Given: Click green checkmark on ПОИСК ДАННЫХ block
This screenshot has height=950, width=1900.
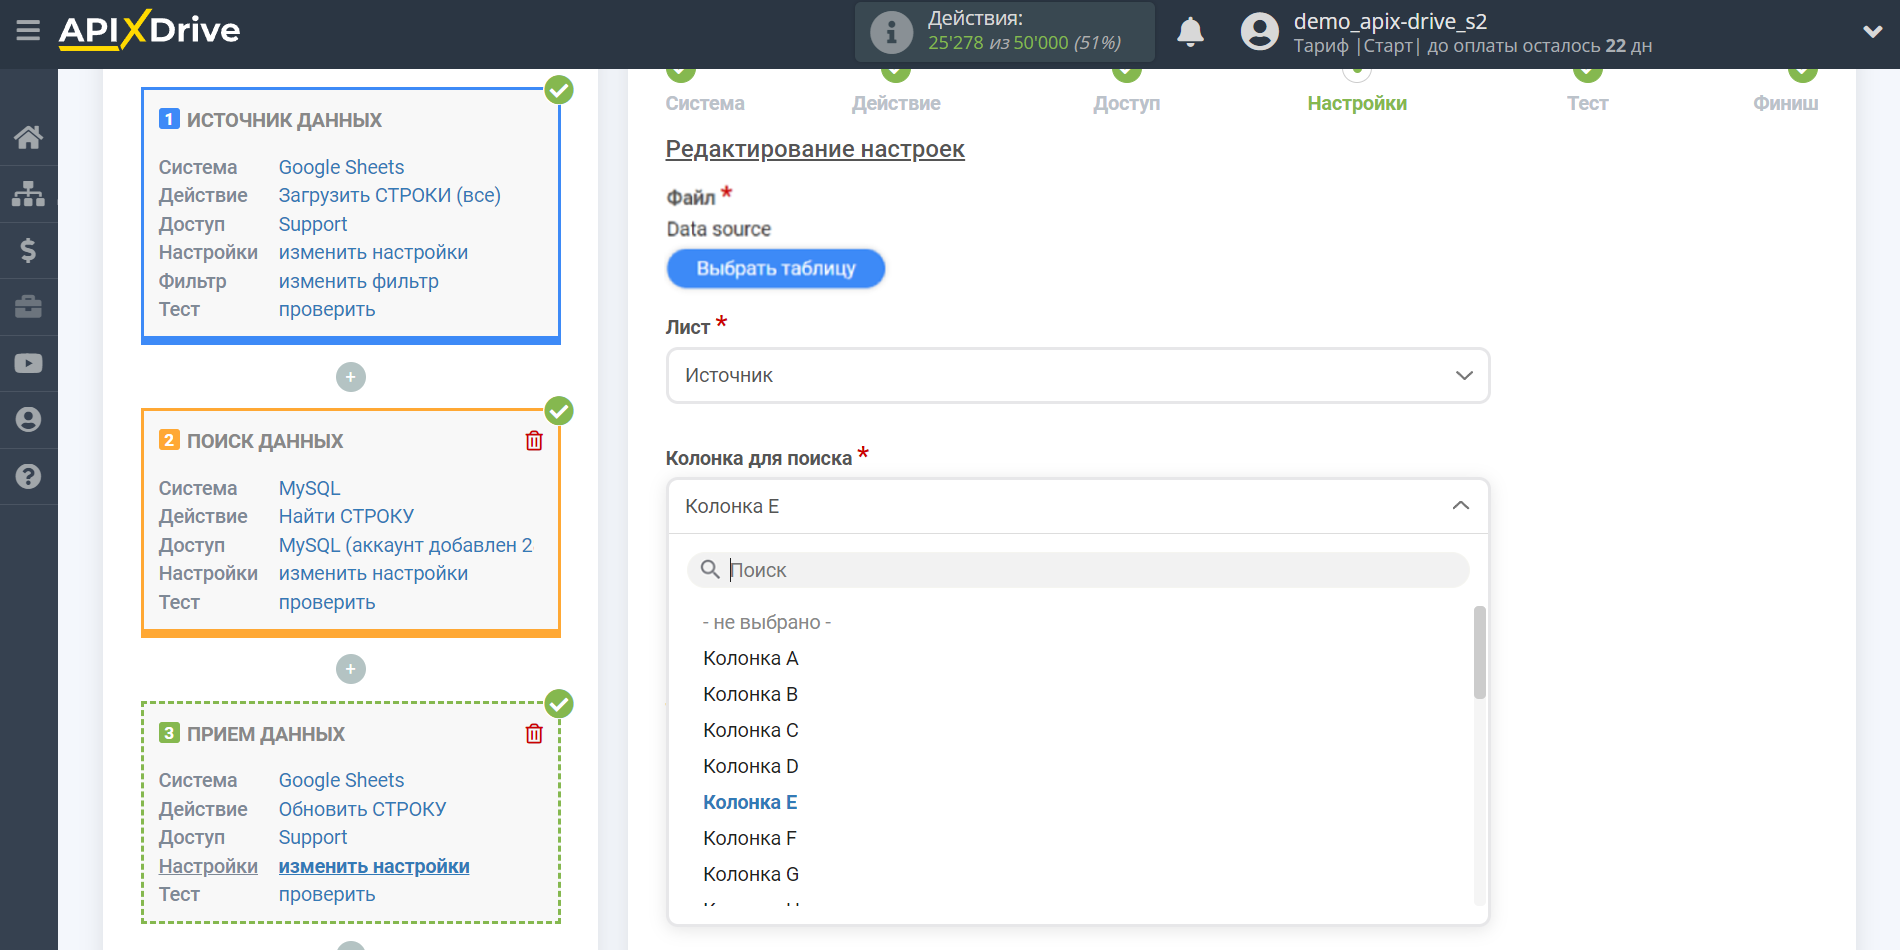Looking at the screenshot, I should [x=559, y=411].
